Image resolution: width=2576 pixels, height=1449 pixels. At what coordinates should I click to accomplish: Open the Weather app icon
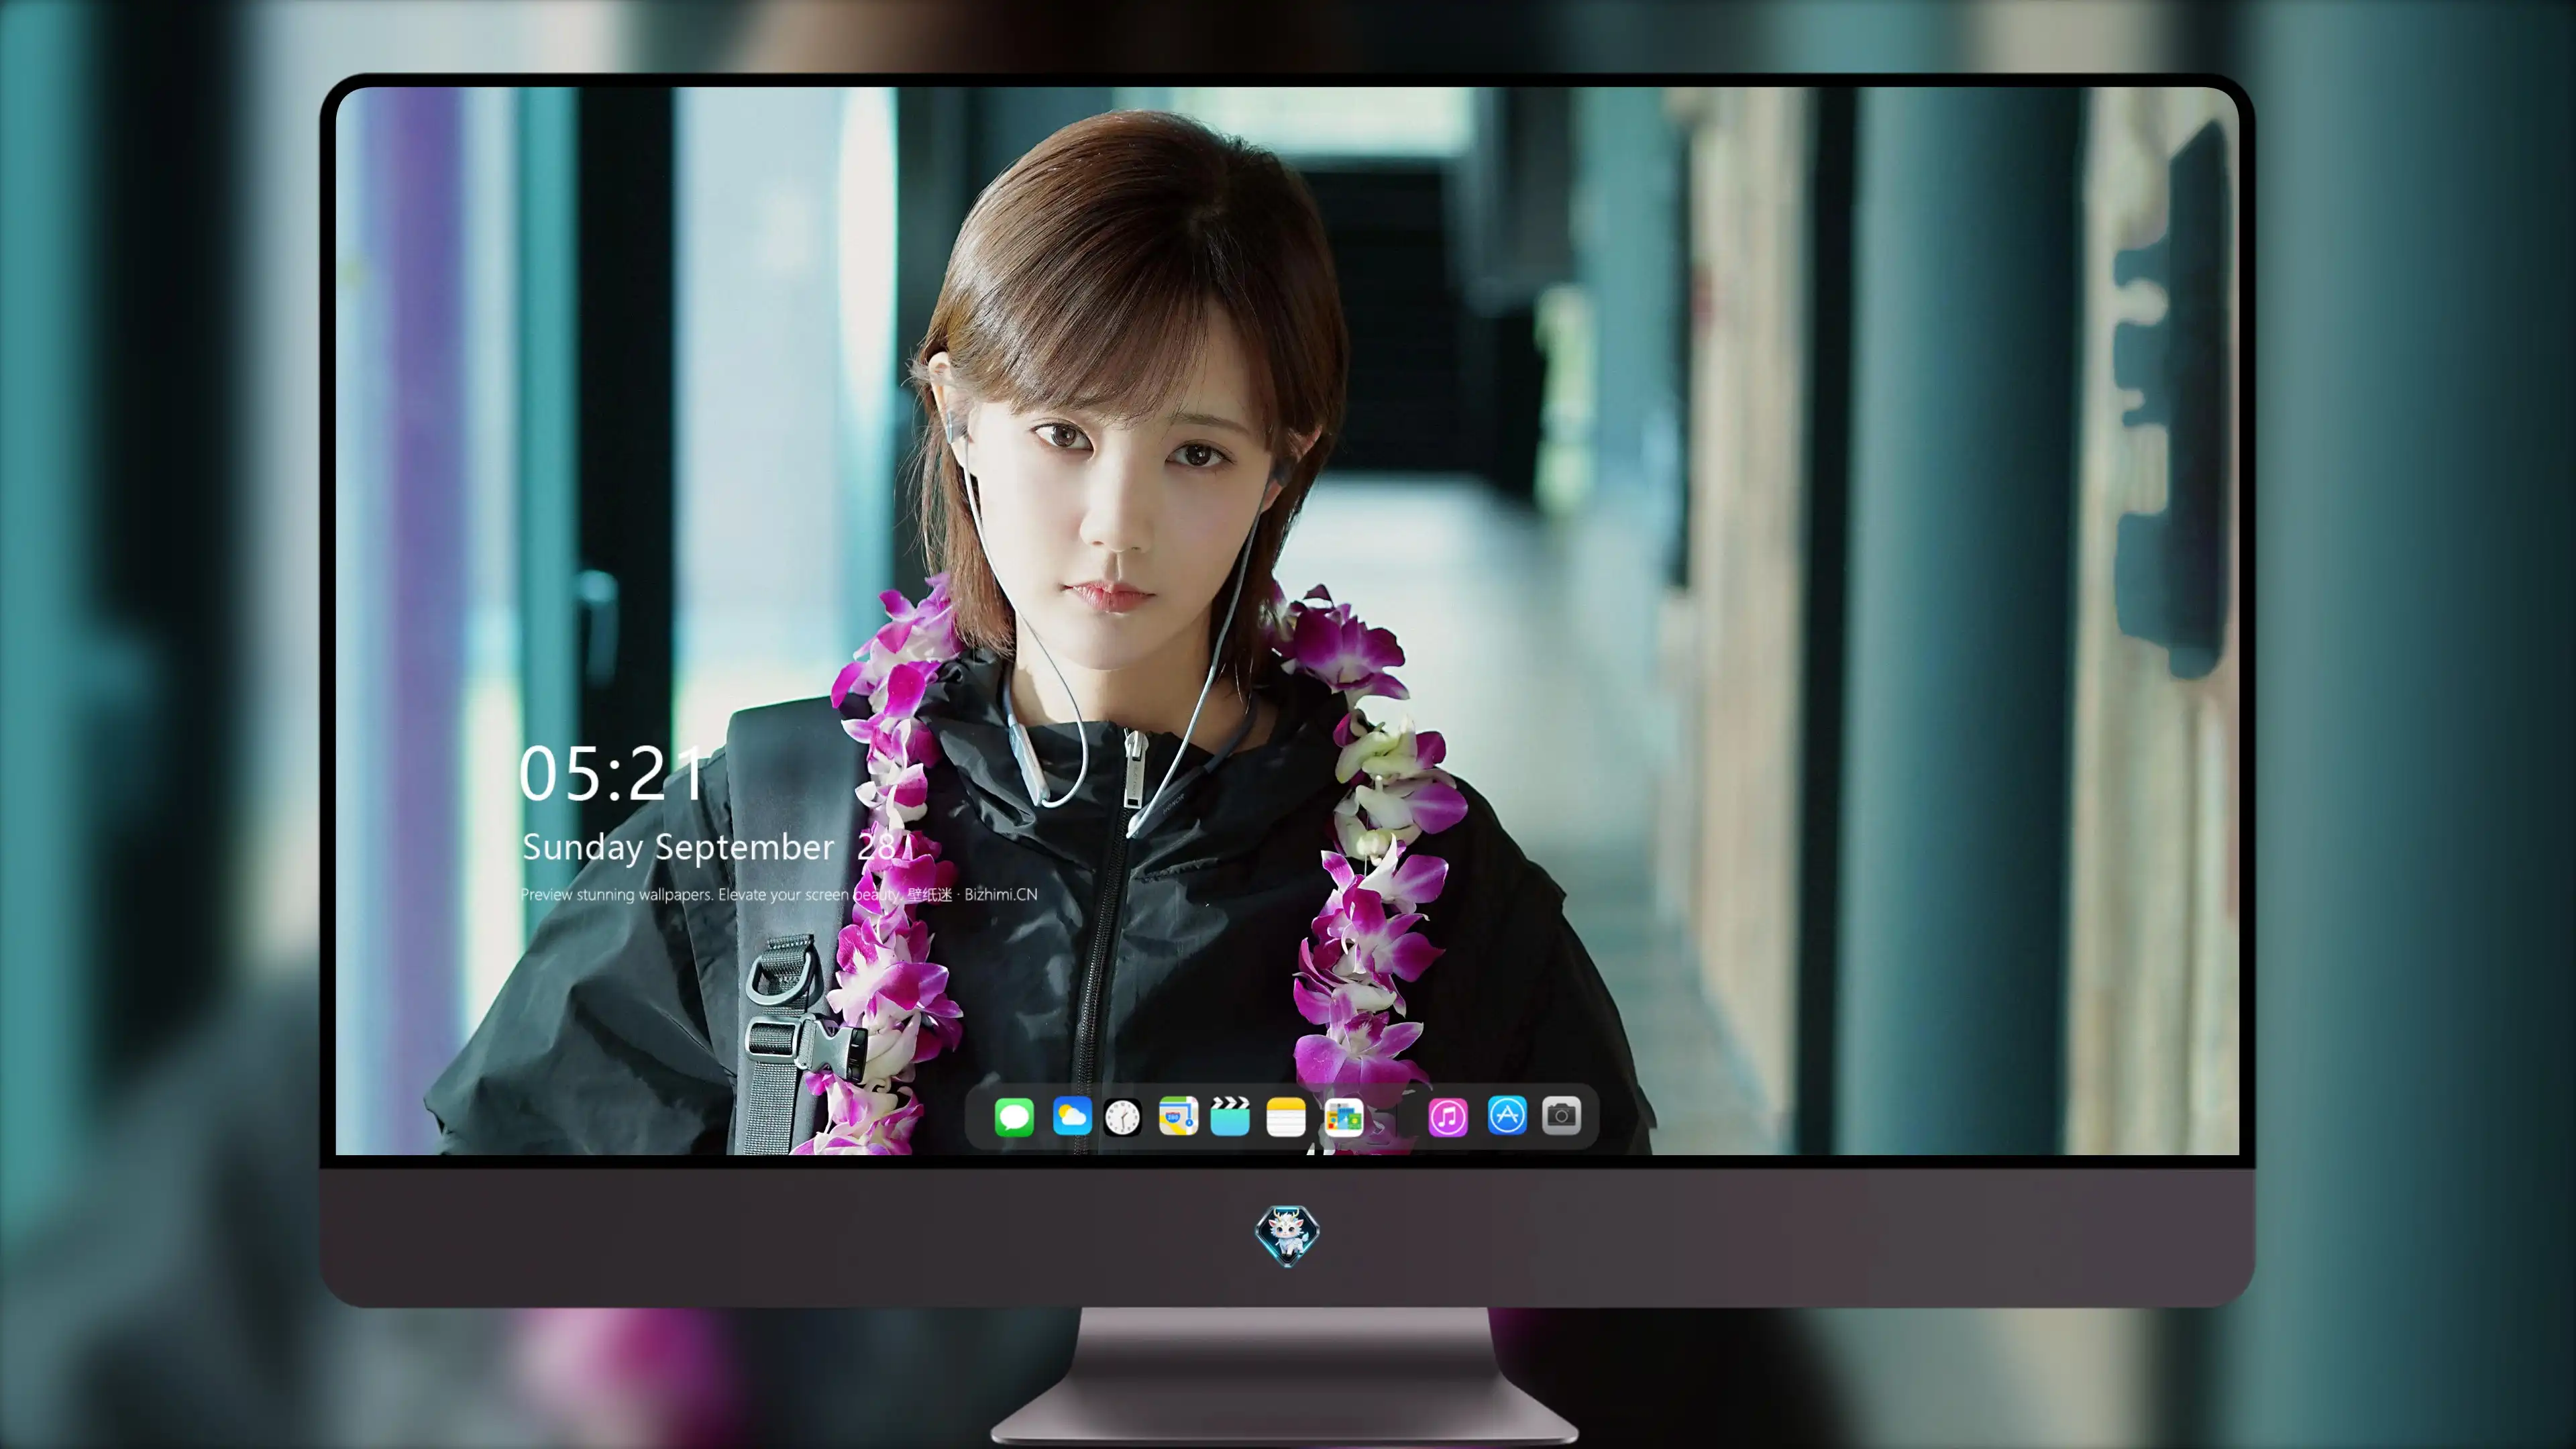click(x=1072, y=1116)
